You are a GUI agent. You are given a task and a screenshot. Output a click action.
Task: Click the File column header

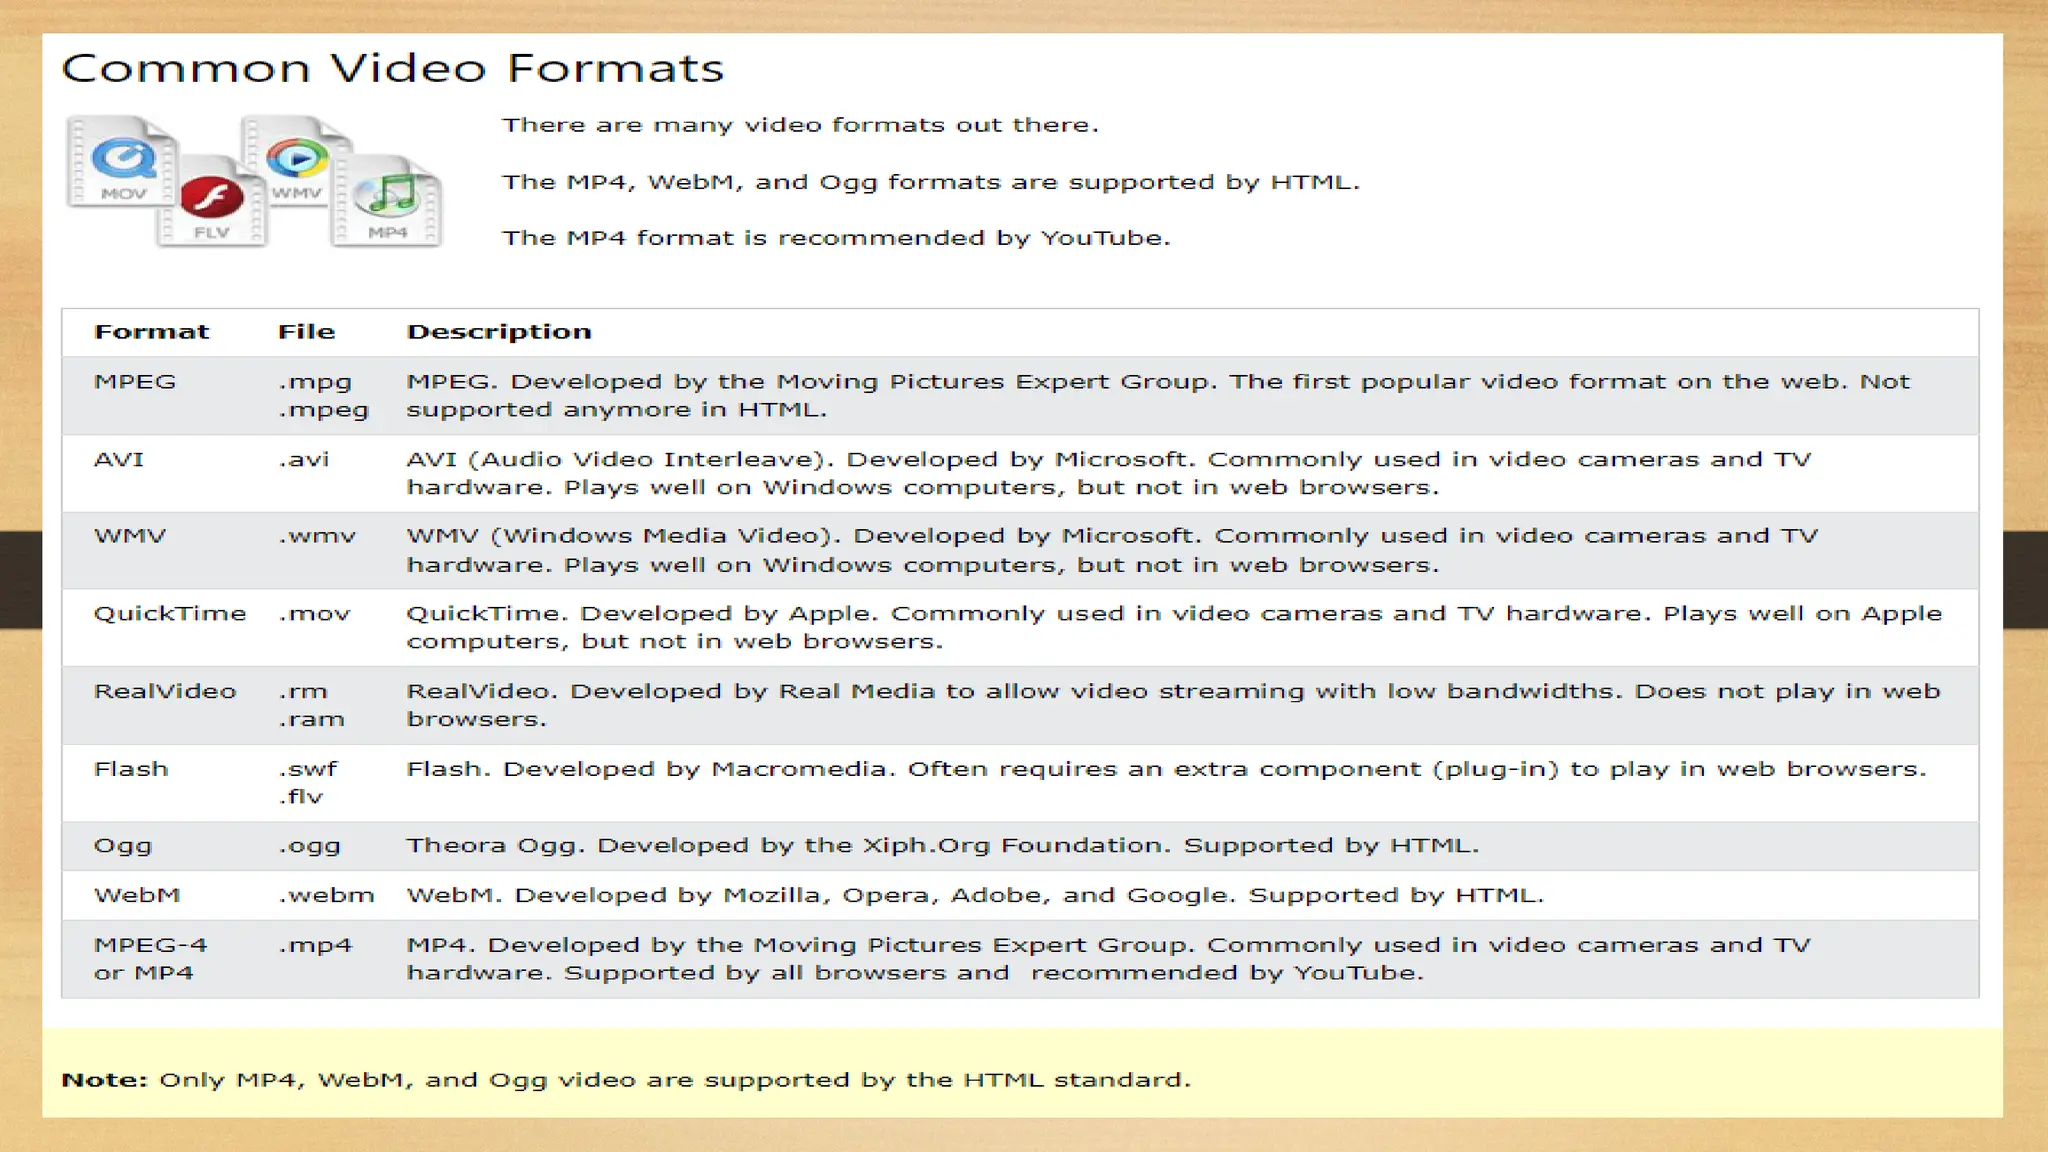pyautogui.click(x=306, y=332)
